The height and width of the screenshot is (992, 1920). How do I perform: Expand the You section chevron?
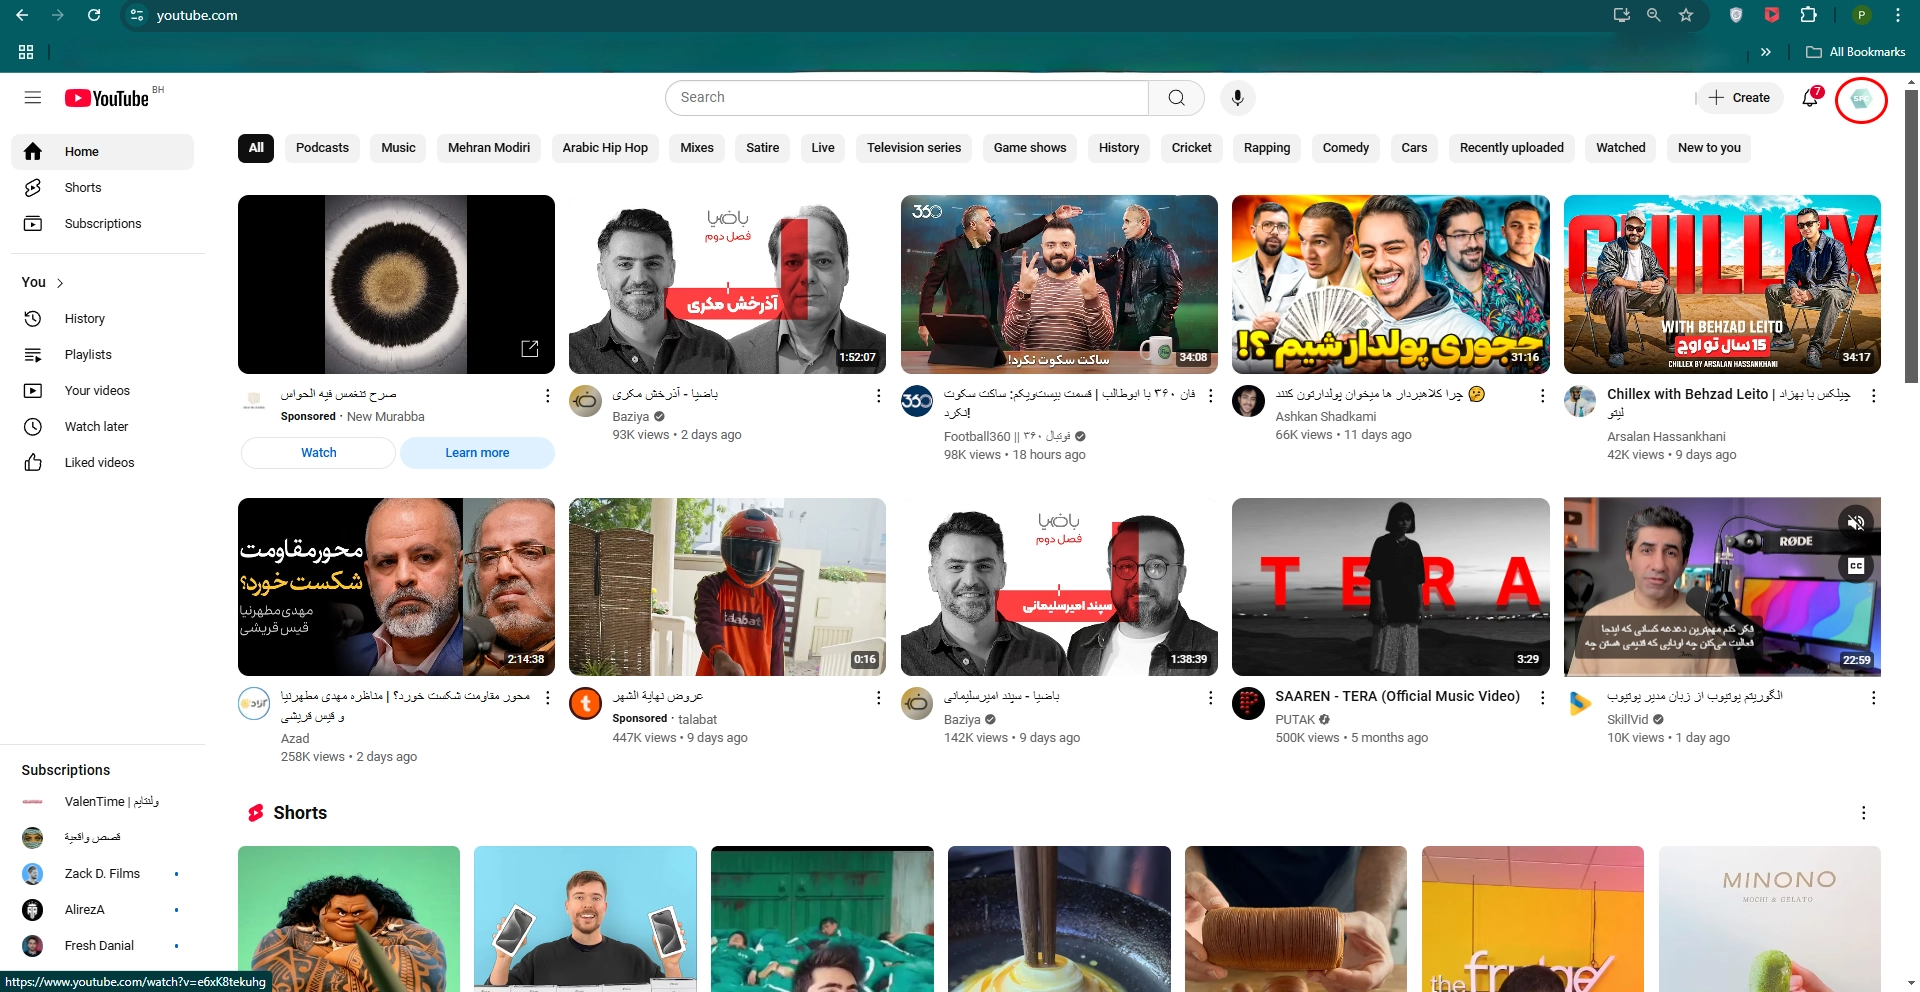(60, 283)
